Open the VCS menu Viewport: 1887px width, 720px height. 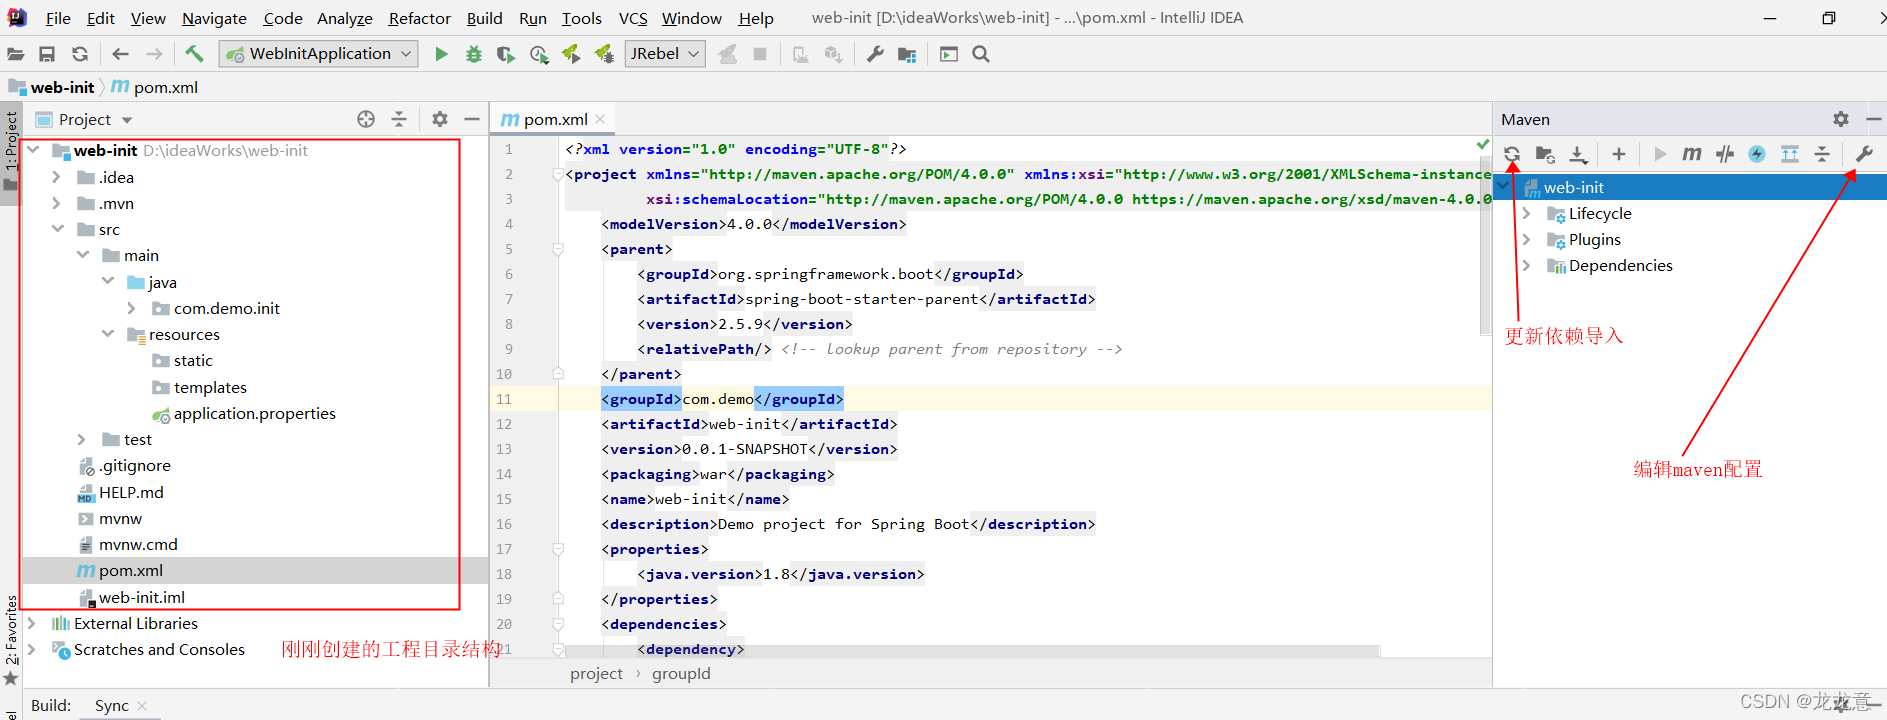point(633,18)
